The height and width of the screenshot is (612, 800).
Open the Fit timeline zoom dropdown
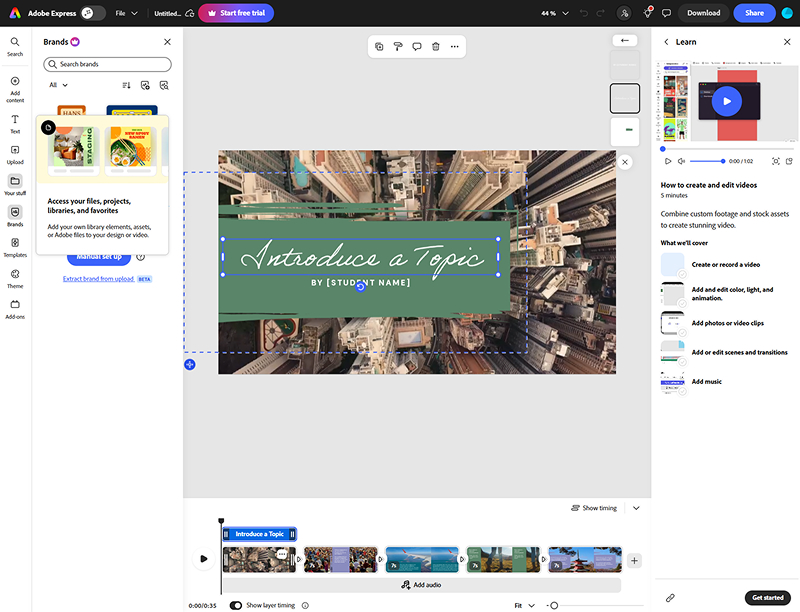point(523,605)
